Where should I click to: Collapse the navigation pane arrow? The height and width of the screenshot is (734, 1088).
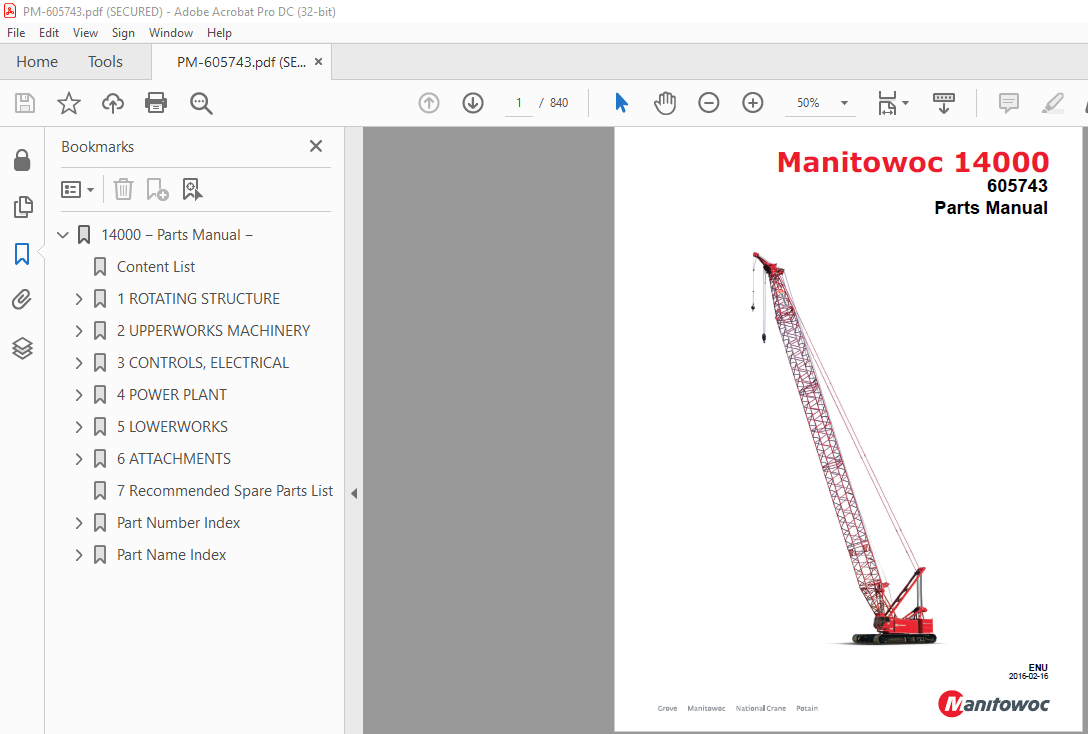(x=354, y=494)
